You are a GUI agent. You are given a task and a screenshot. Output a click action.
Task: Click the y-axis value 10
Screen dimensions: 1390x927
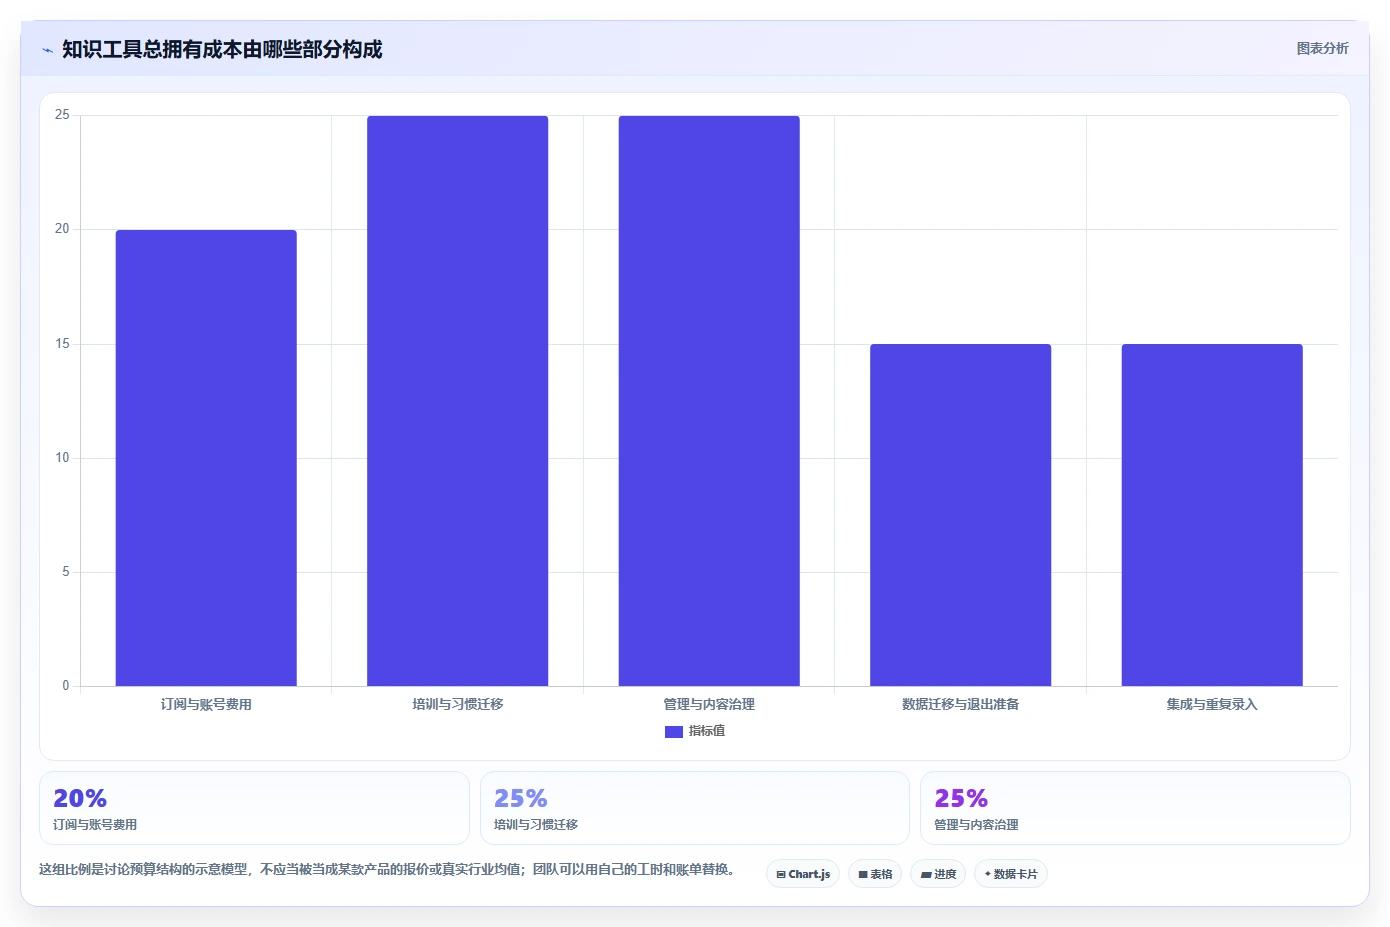point(62,458)
